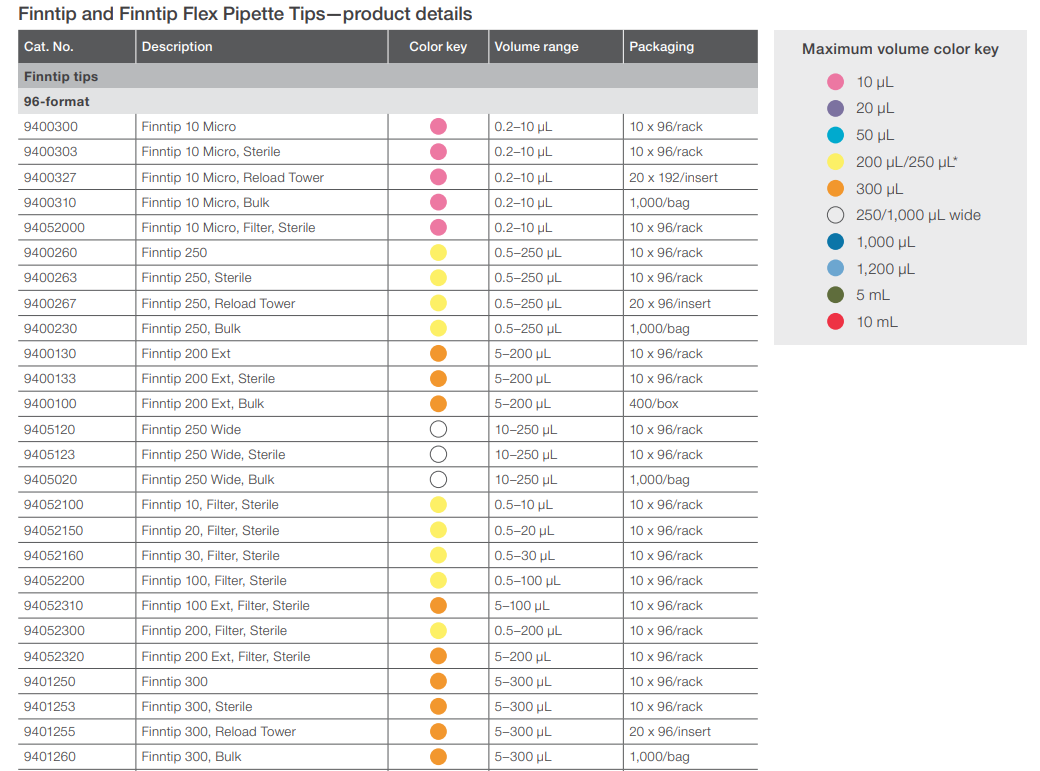Select catalog number 94052150
The width and height of the screenshot is (1040, 771).
pos(53,531)
